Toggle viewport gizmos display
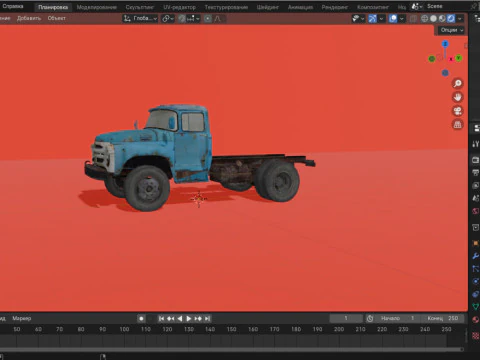480x360 pixels. click(x=372, y=19)
